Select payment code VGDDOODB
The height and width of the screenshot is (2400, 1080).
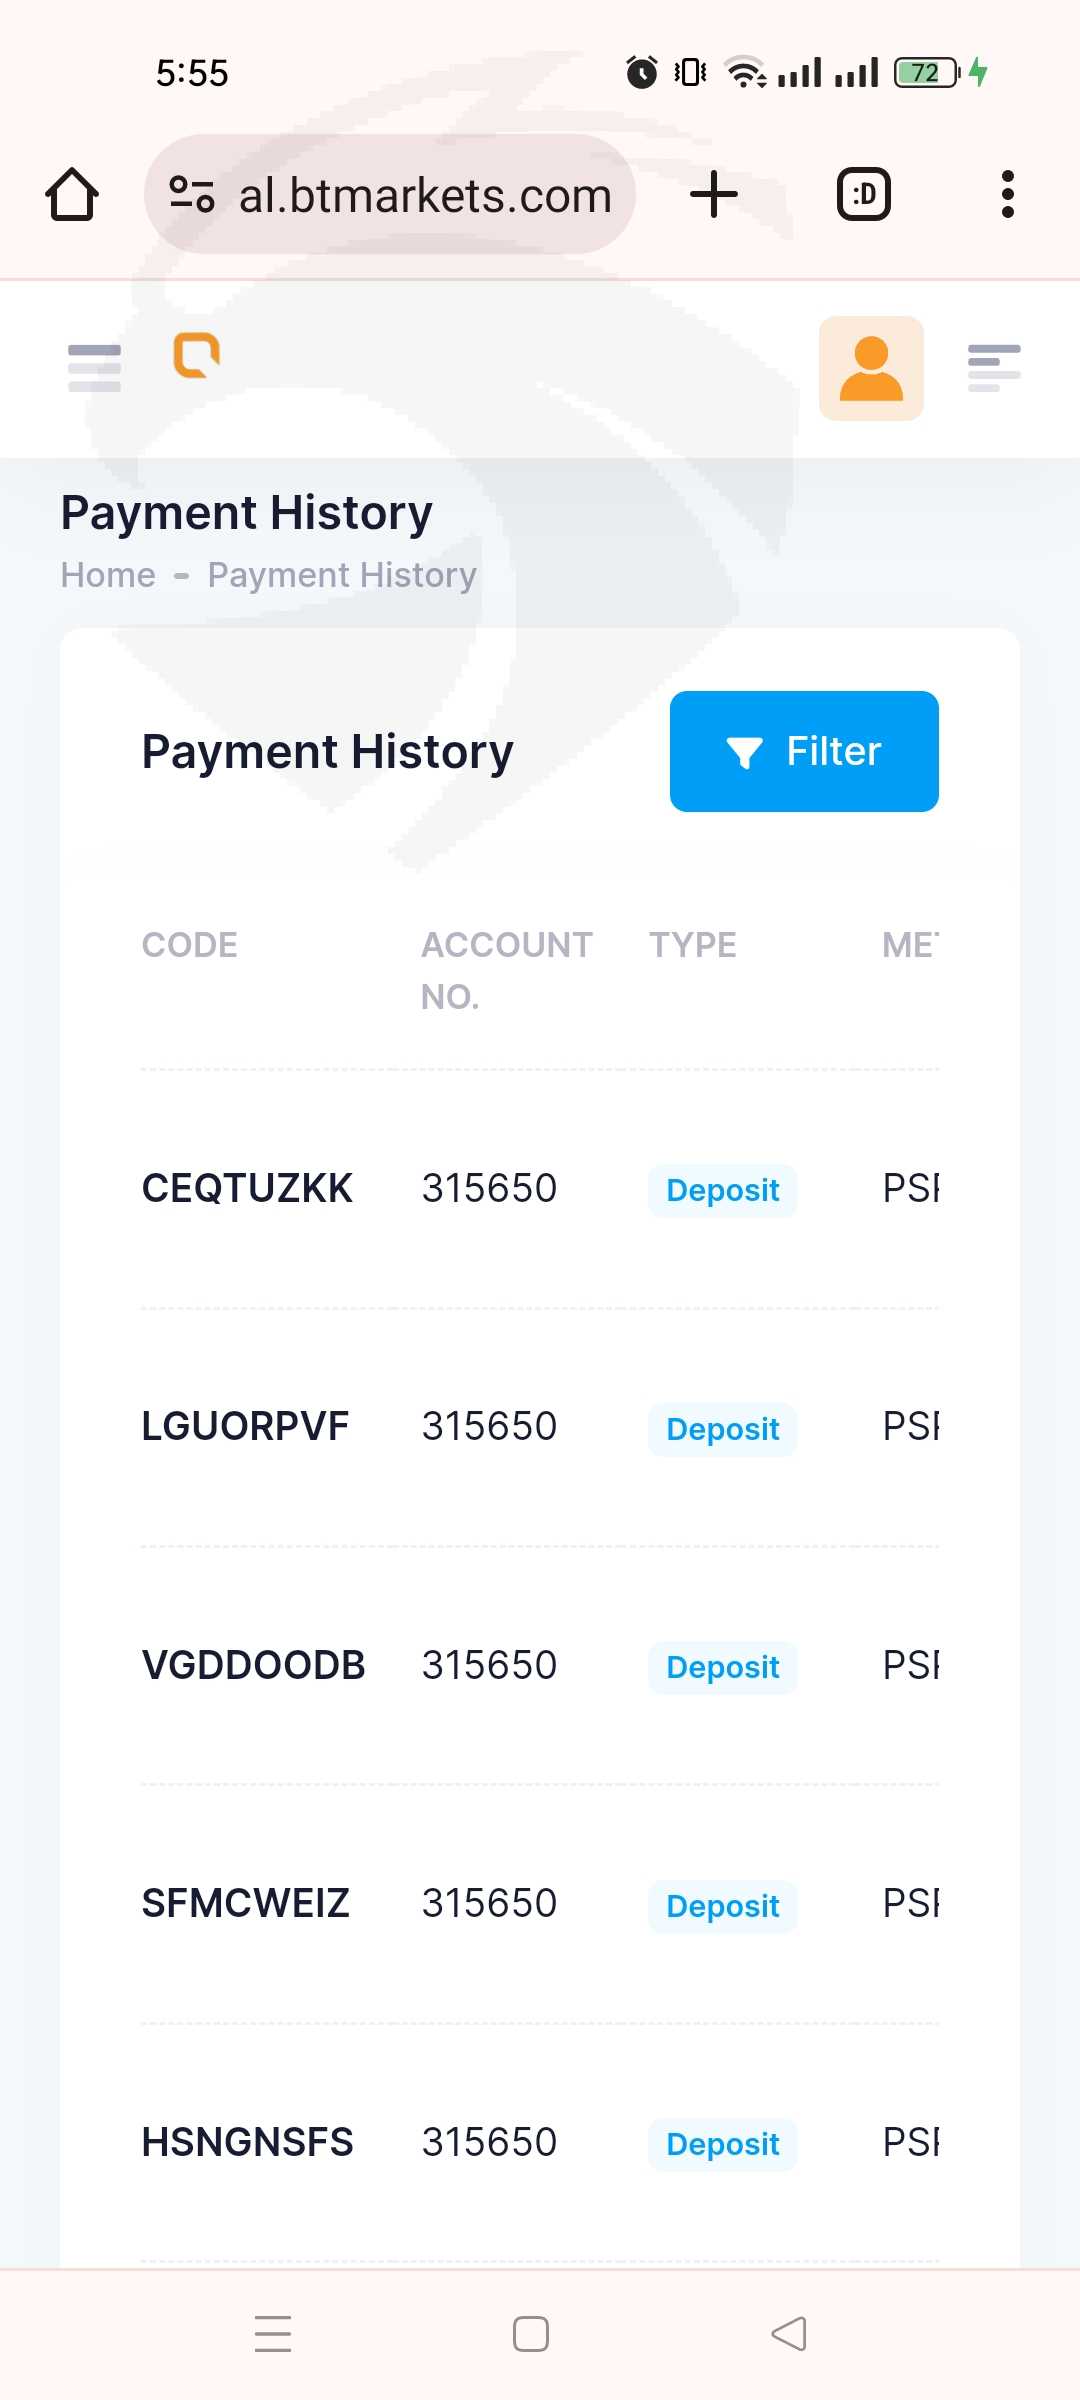[253, 1665]
